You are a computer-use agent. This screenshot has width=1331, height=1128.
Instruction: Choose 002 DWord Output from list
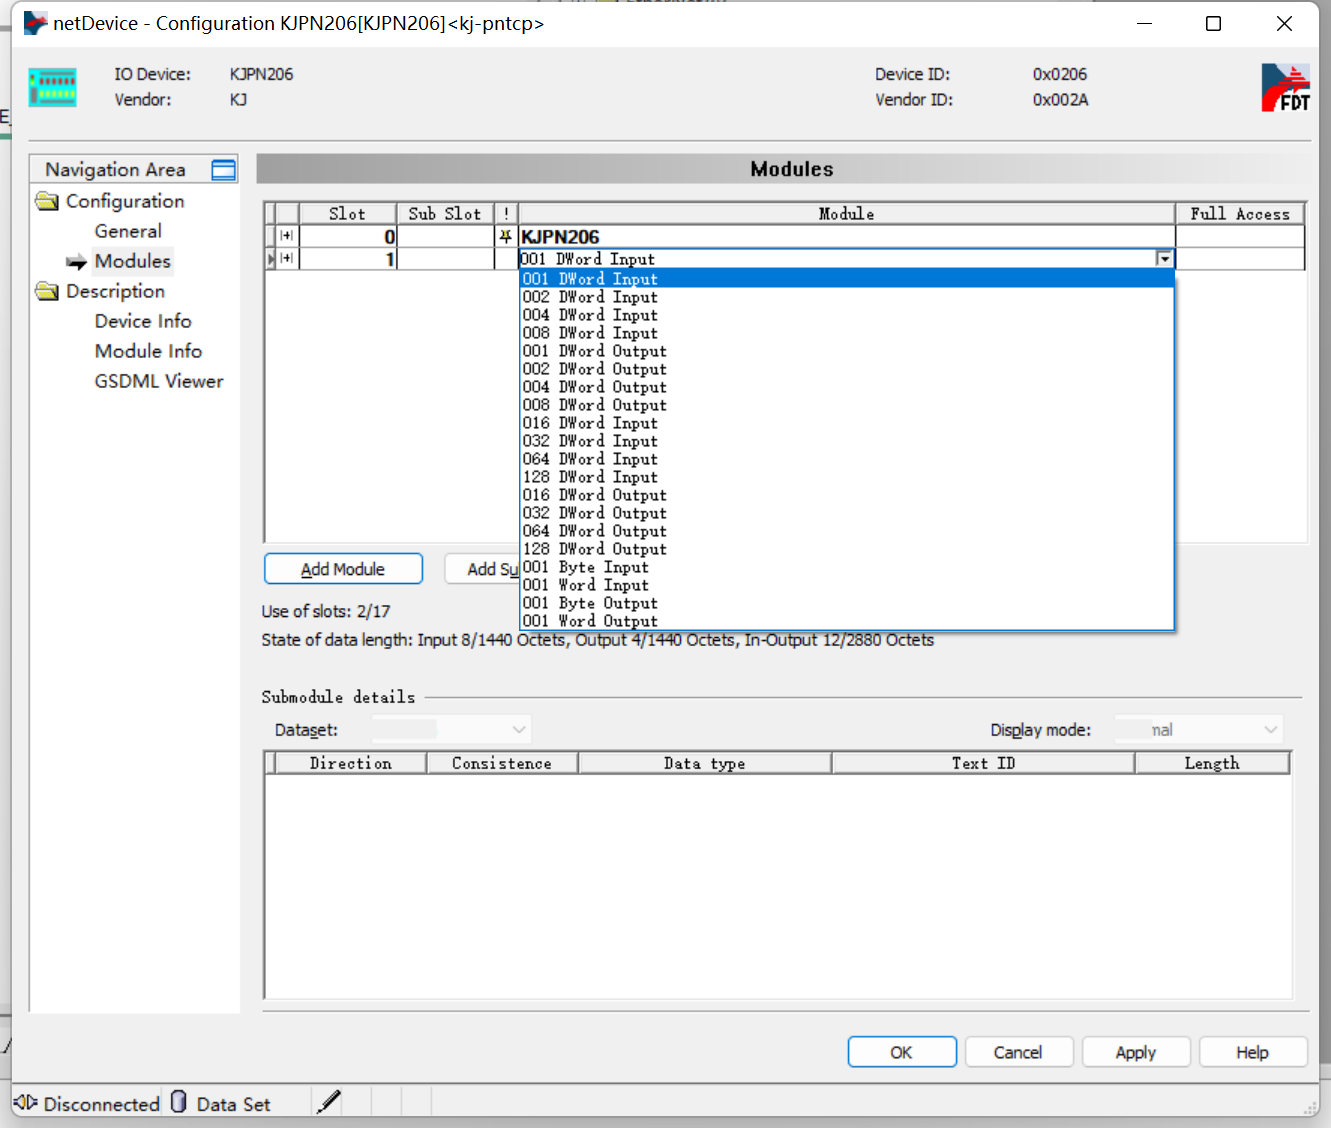point(847,369)
